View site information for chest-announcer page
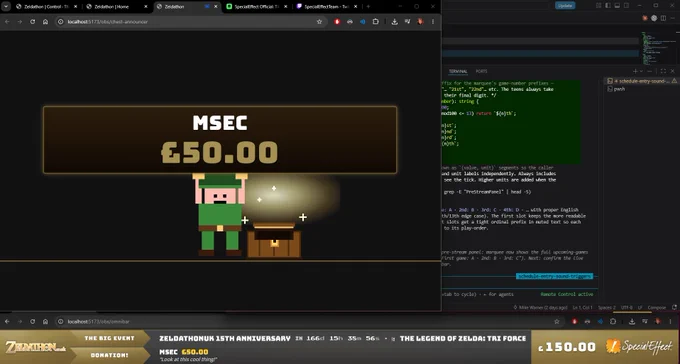This screenshot has height=364, width=680. (x=61, y=22)
